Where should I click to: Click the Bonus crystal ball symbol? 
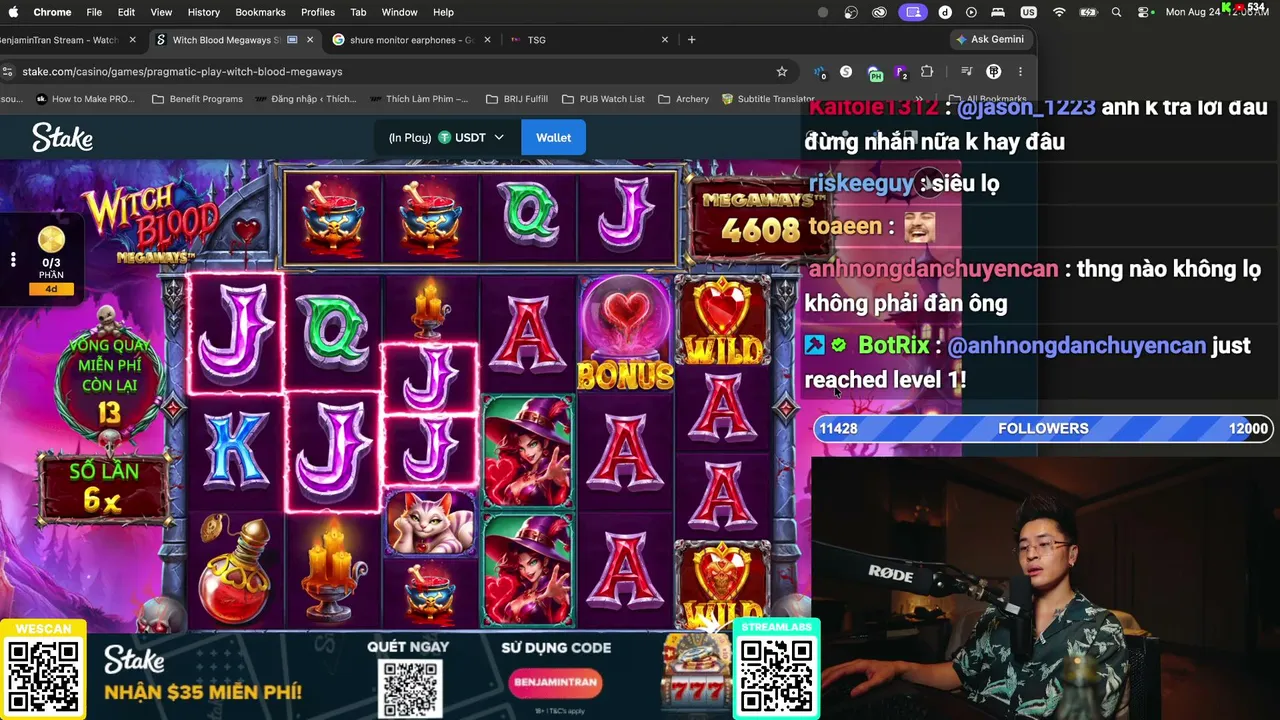[x=626, y=332]
